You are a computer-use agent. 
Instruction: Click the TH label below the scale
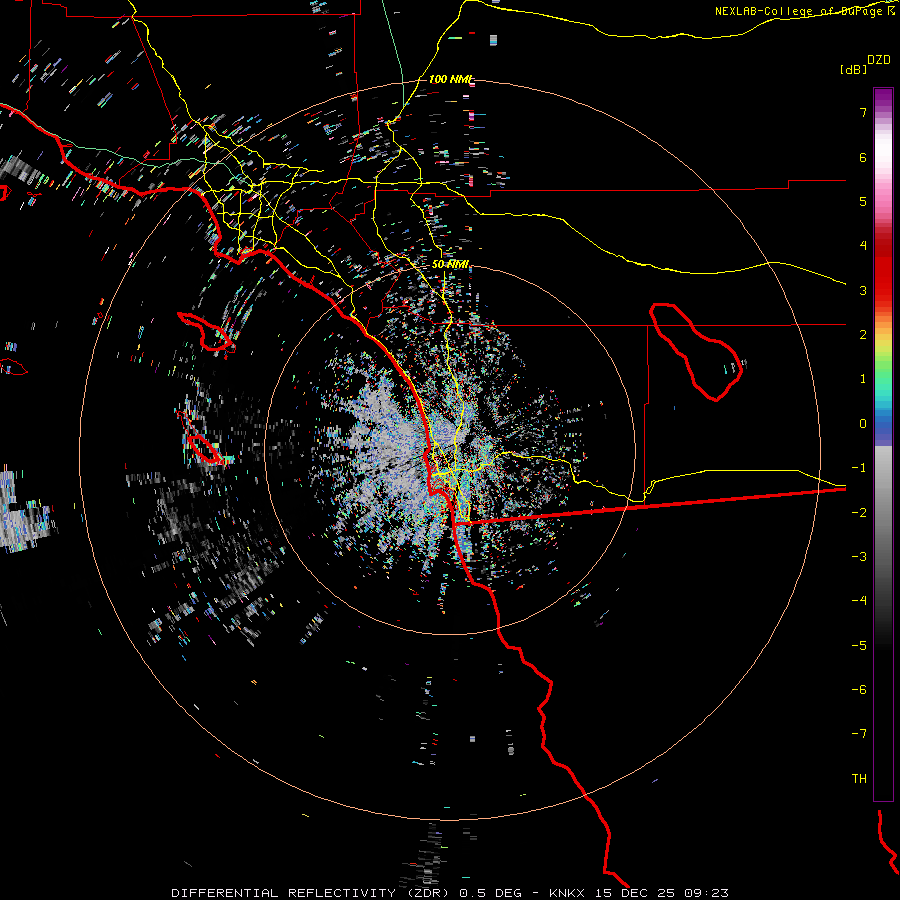[859, 779]
